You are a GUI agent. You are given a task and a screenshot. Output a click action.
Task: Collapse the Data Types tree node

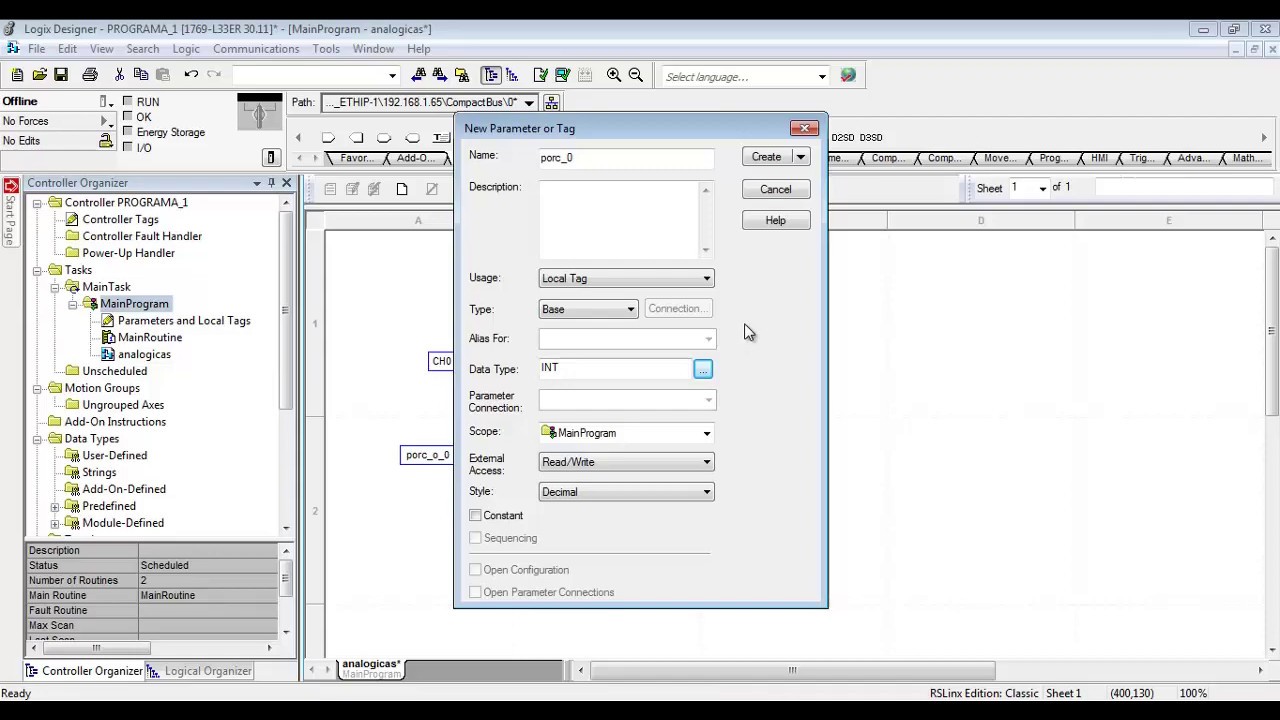pos(38,439)
